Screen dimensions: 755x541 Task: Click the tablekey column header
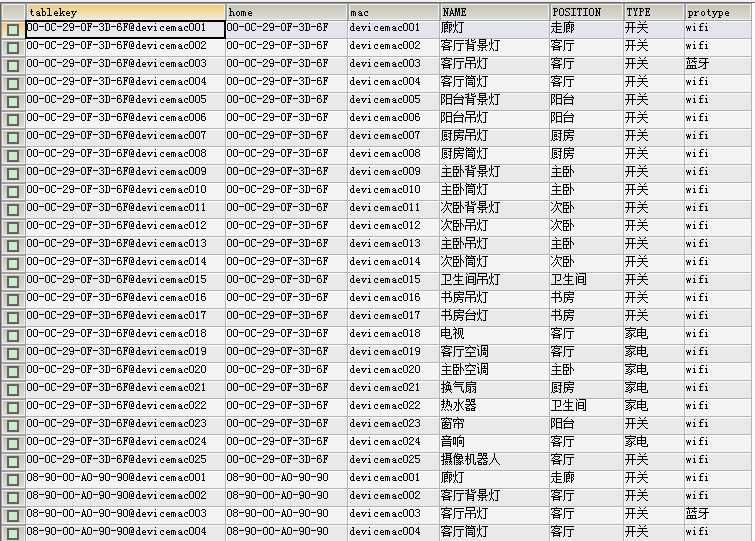click(x=125, y=12)
